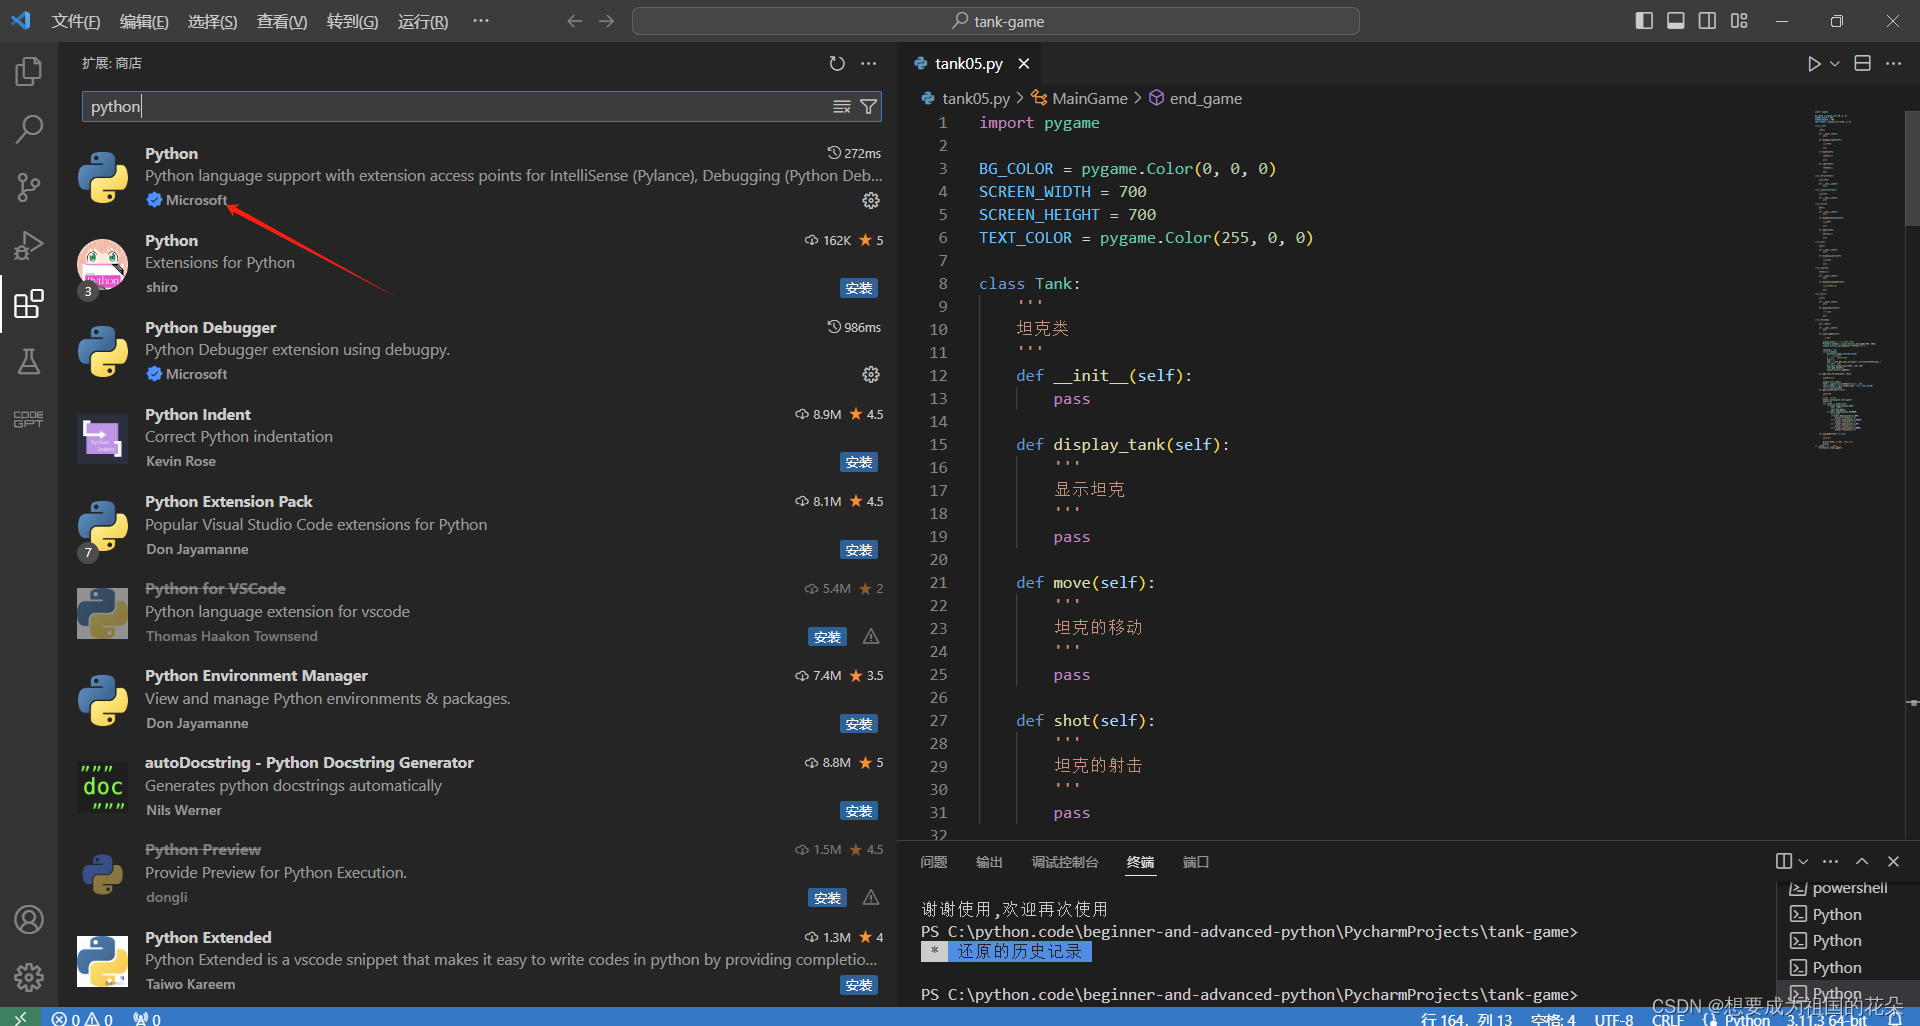Go forward in navigation history
The width and height of the screenshot is (1920, 1026).
(607, 21)
